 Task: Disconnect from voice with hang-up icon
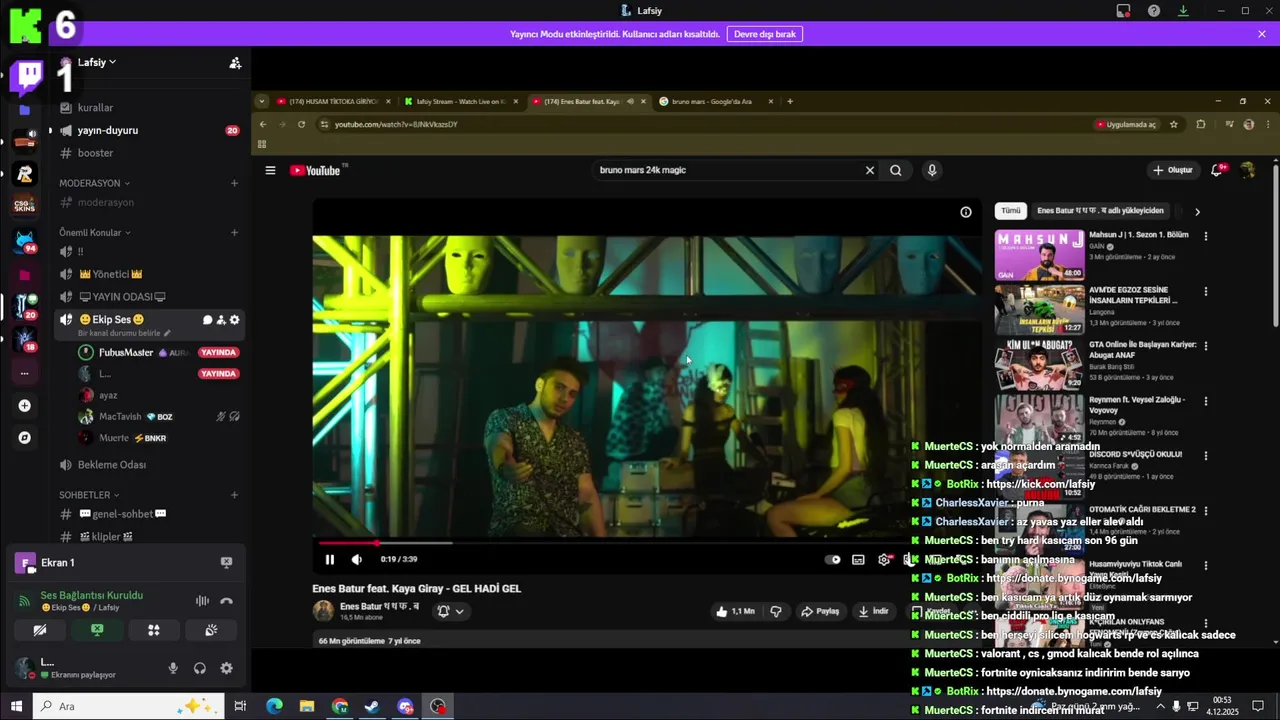pos(227,601)
